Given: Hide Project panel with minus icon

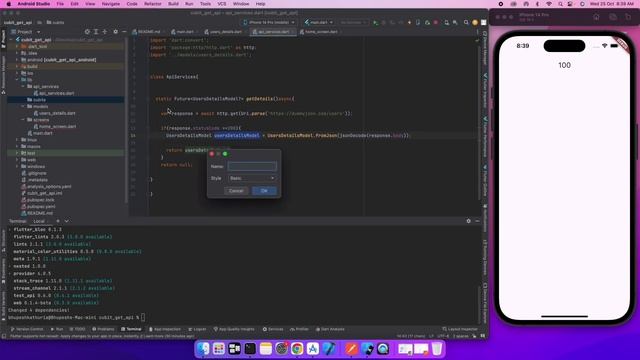Looking at the screenshot, I should pyautogui.click(x=124, y=31).
